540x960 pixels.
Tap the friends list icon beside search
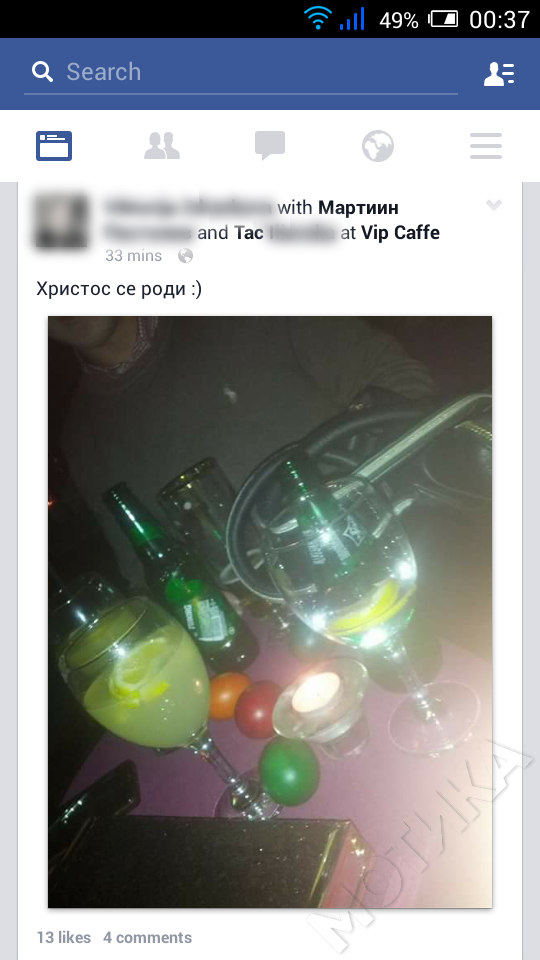tap(499, 73)
